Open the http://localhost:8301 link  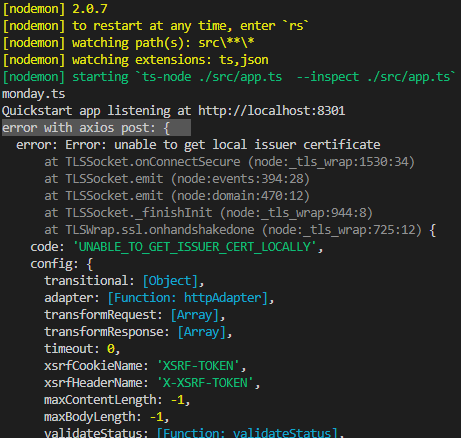271,111
